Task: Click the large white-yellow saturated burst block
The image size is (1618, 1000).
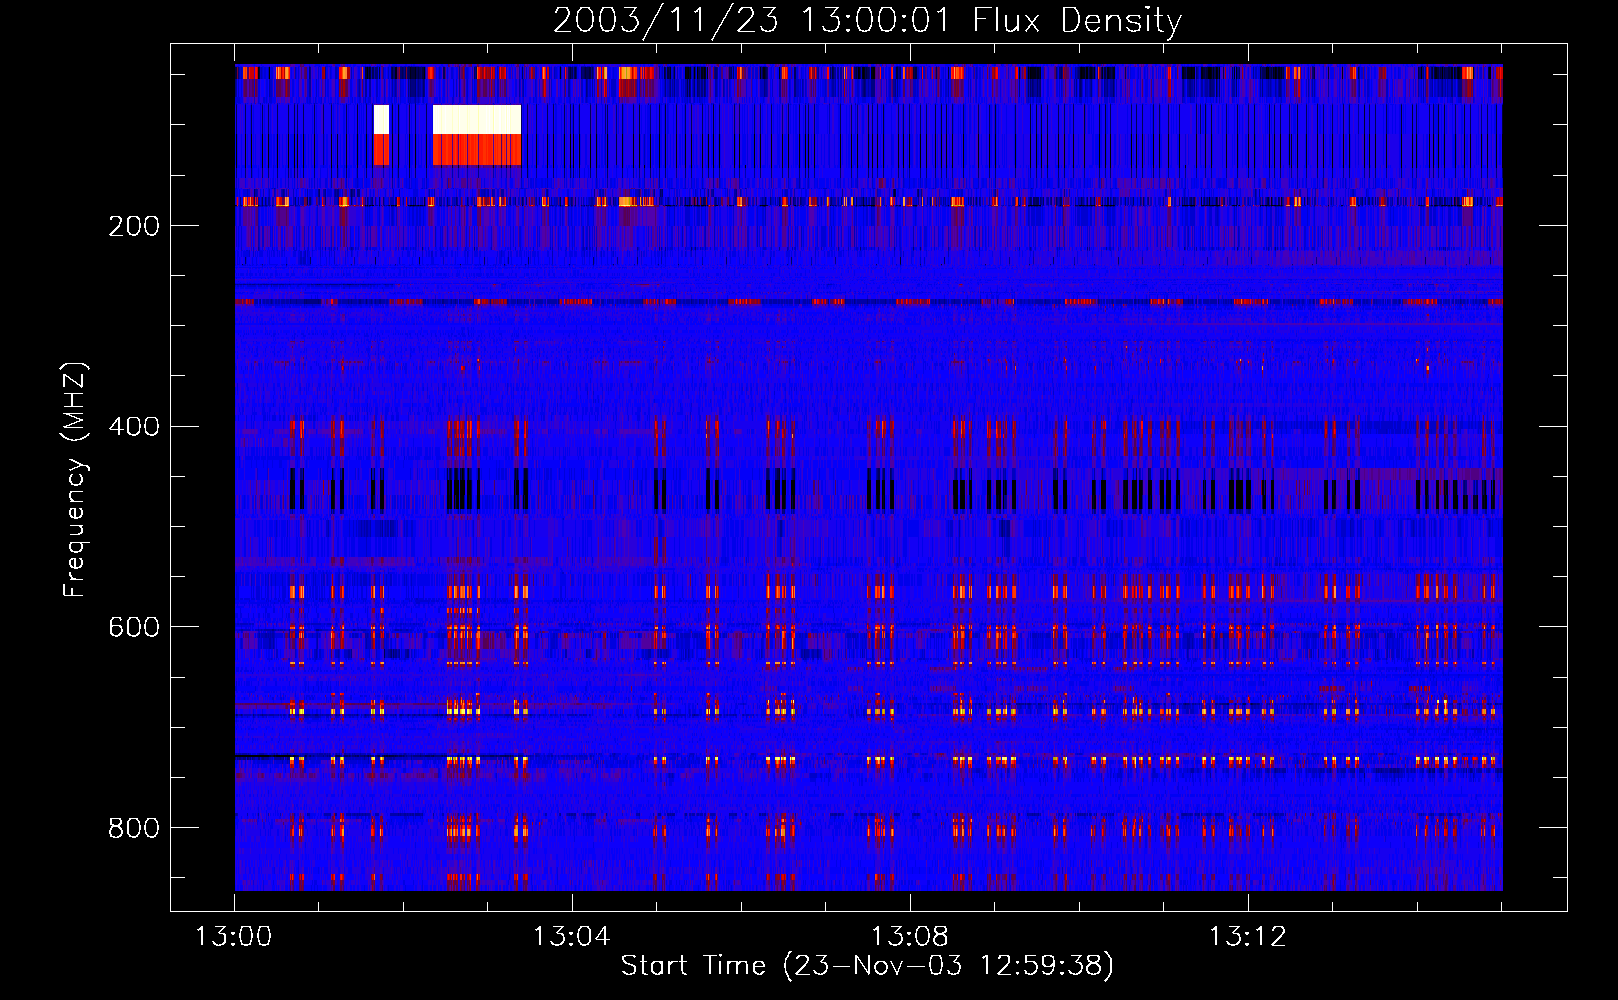Action: (x=477, y=120)
